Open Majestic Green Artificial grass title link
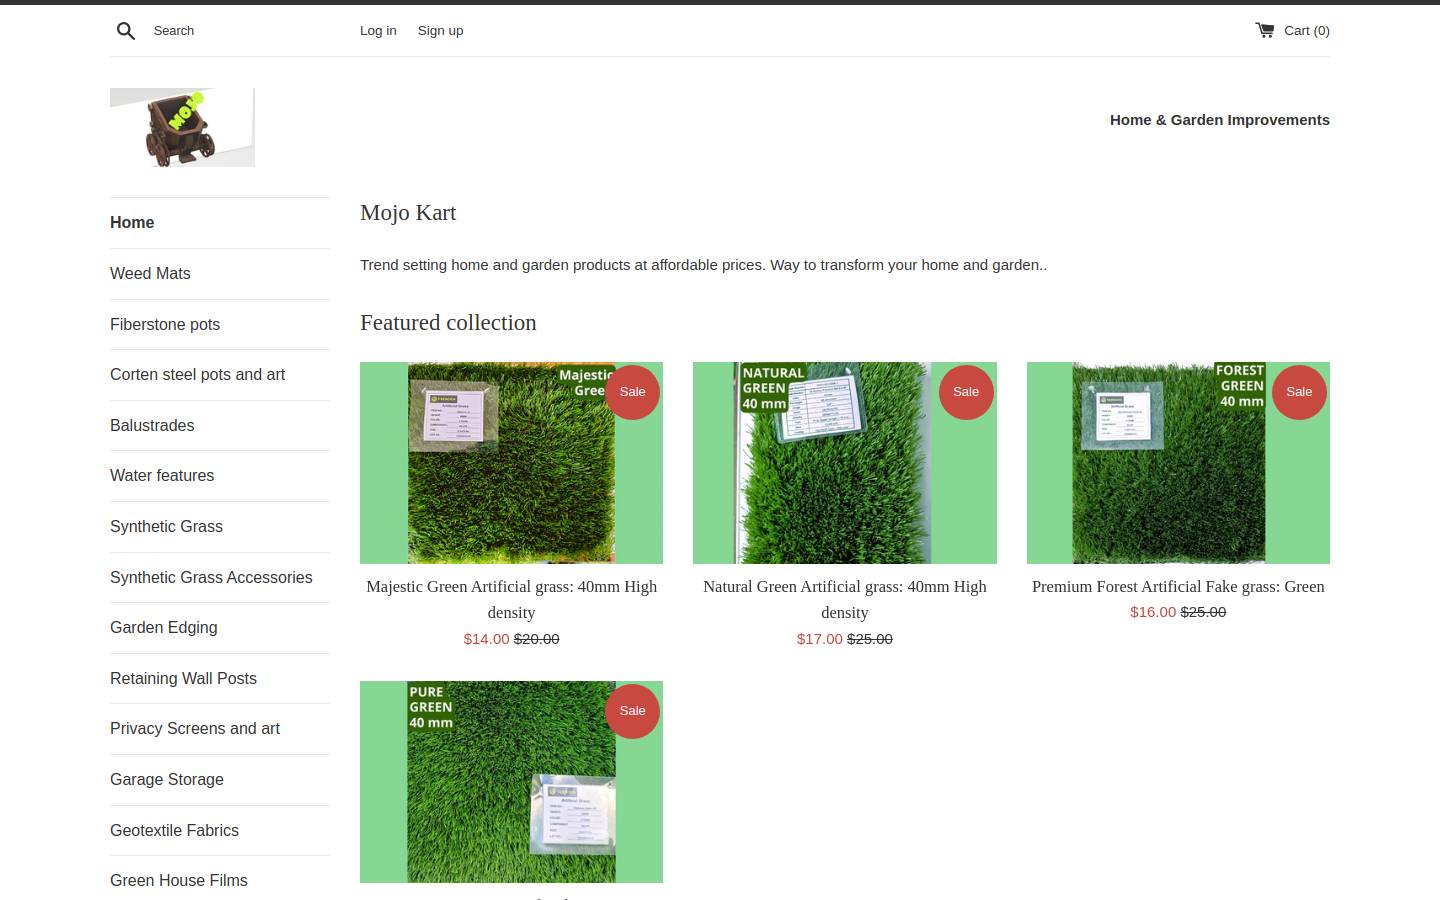 tap(511, 599)
